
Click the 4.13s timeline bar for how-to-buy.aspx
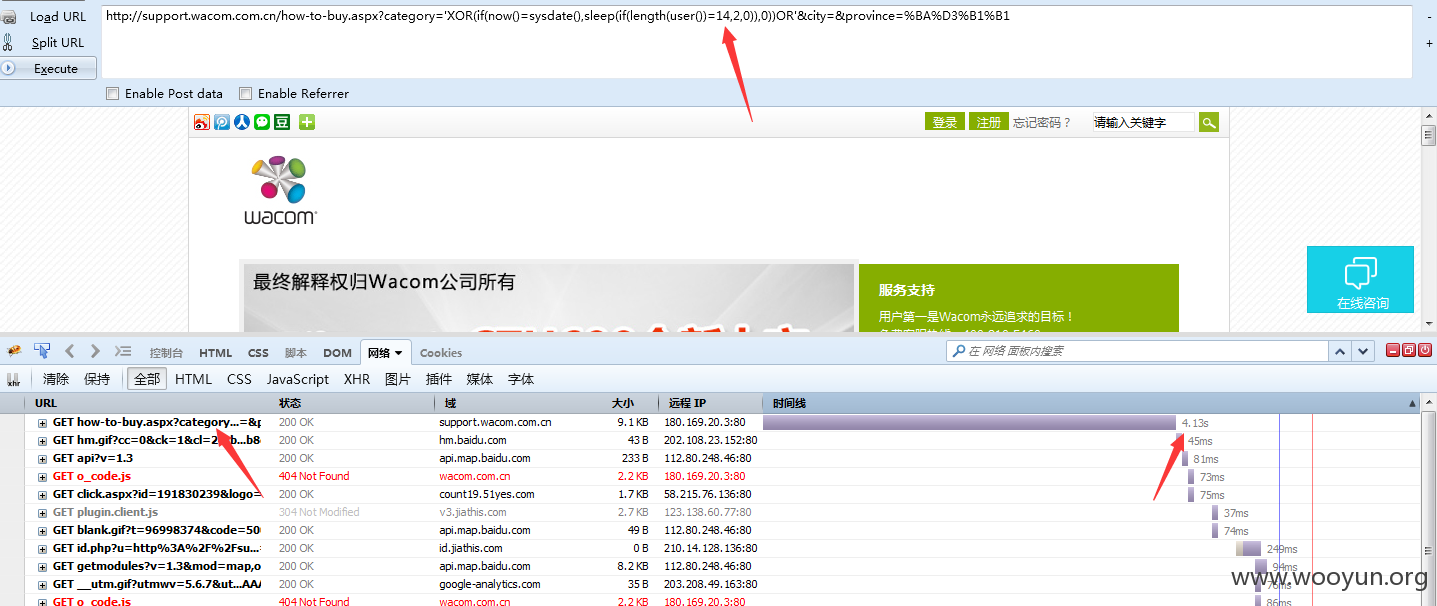tap(969, 423)
